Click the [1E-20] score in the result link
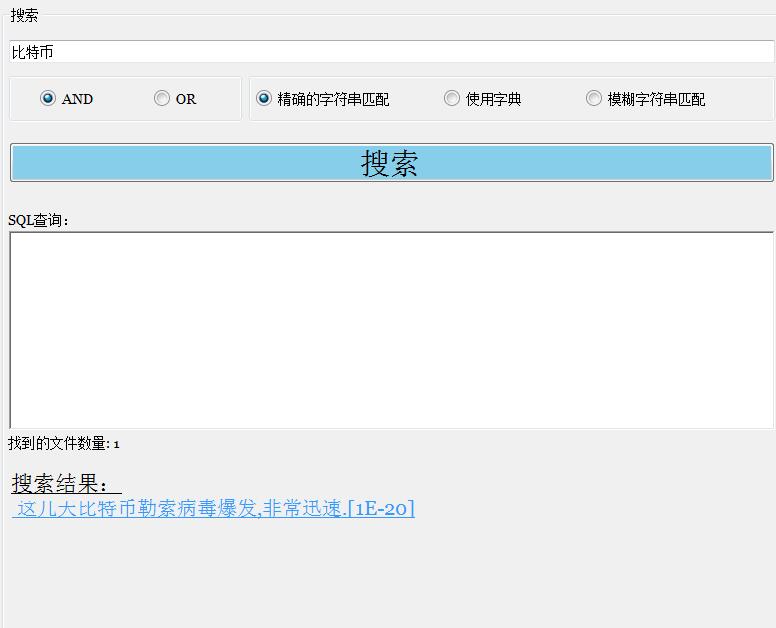This screenshot has height=628, width=776. click(x=381, y=508)
